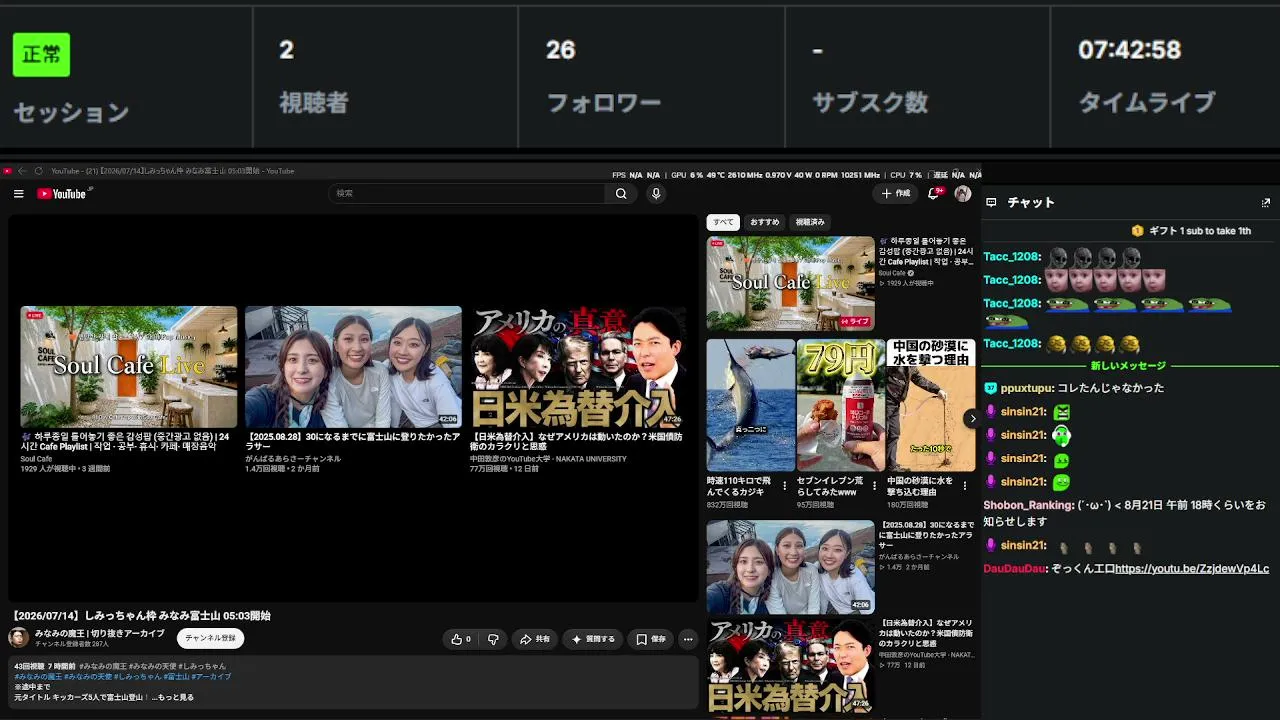
Task: Select the 視聴済み filter chip
Action: pos(810,222)
